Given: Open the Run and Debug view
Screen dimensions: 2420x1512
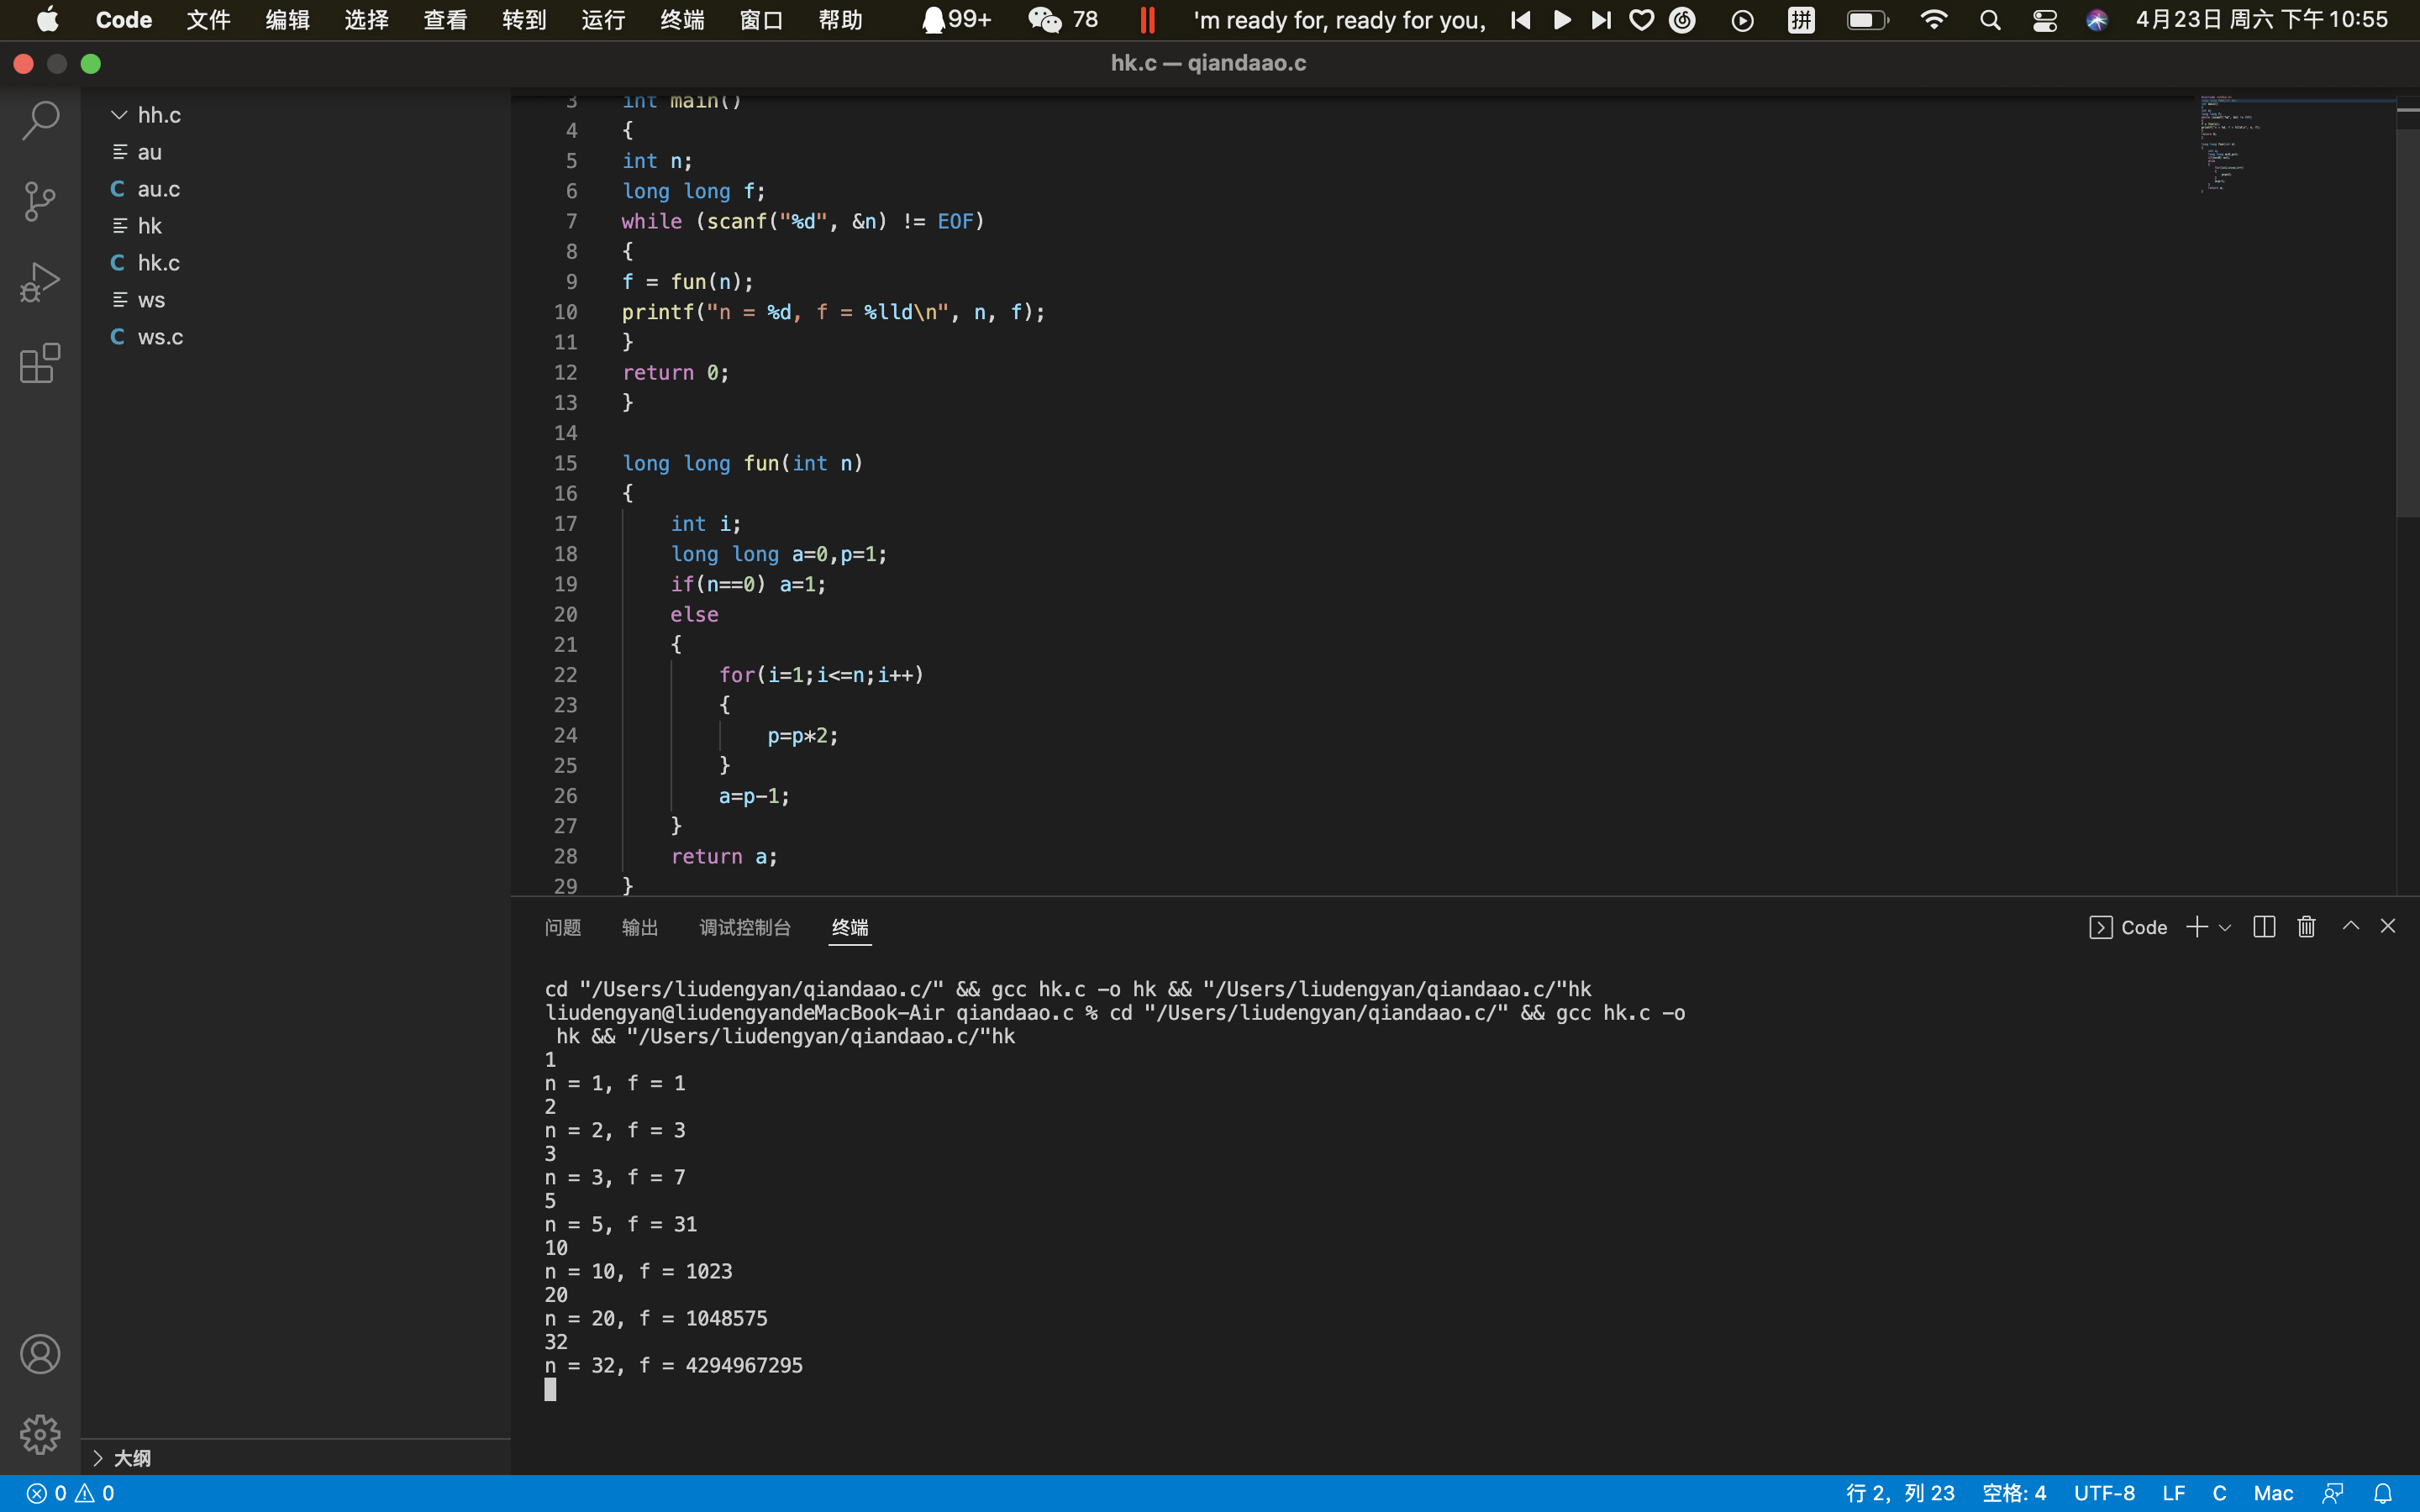Looking at the screenshot, I should coord(40,282).
